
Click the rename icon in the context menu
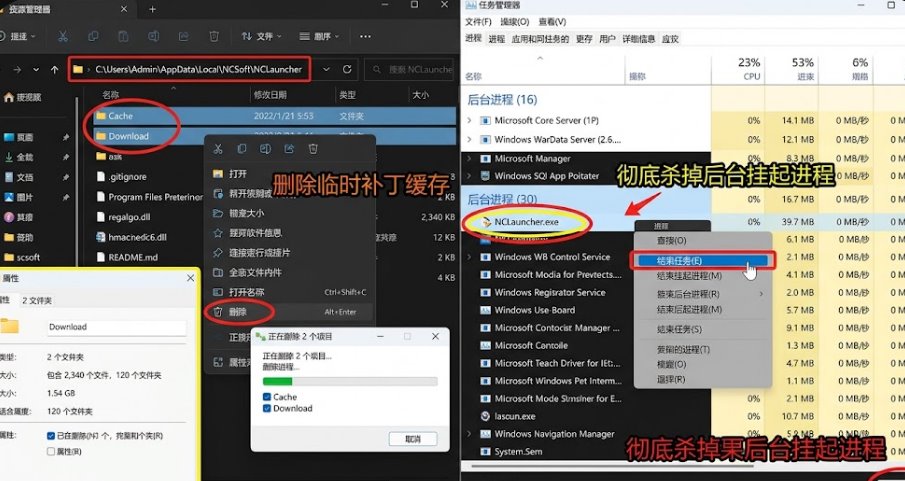tap(265, 149)
